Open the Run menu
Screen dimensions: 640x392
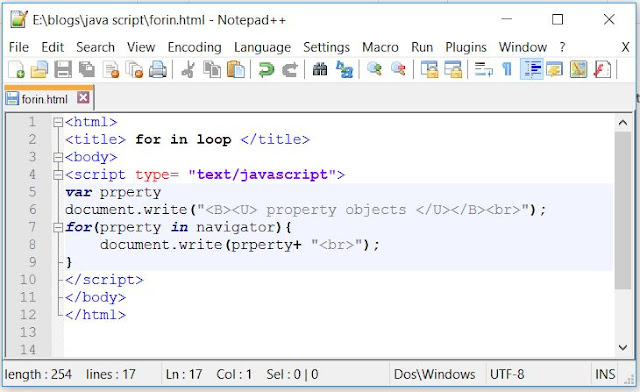point(422,47)
